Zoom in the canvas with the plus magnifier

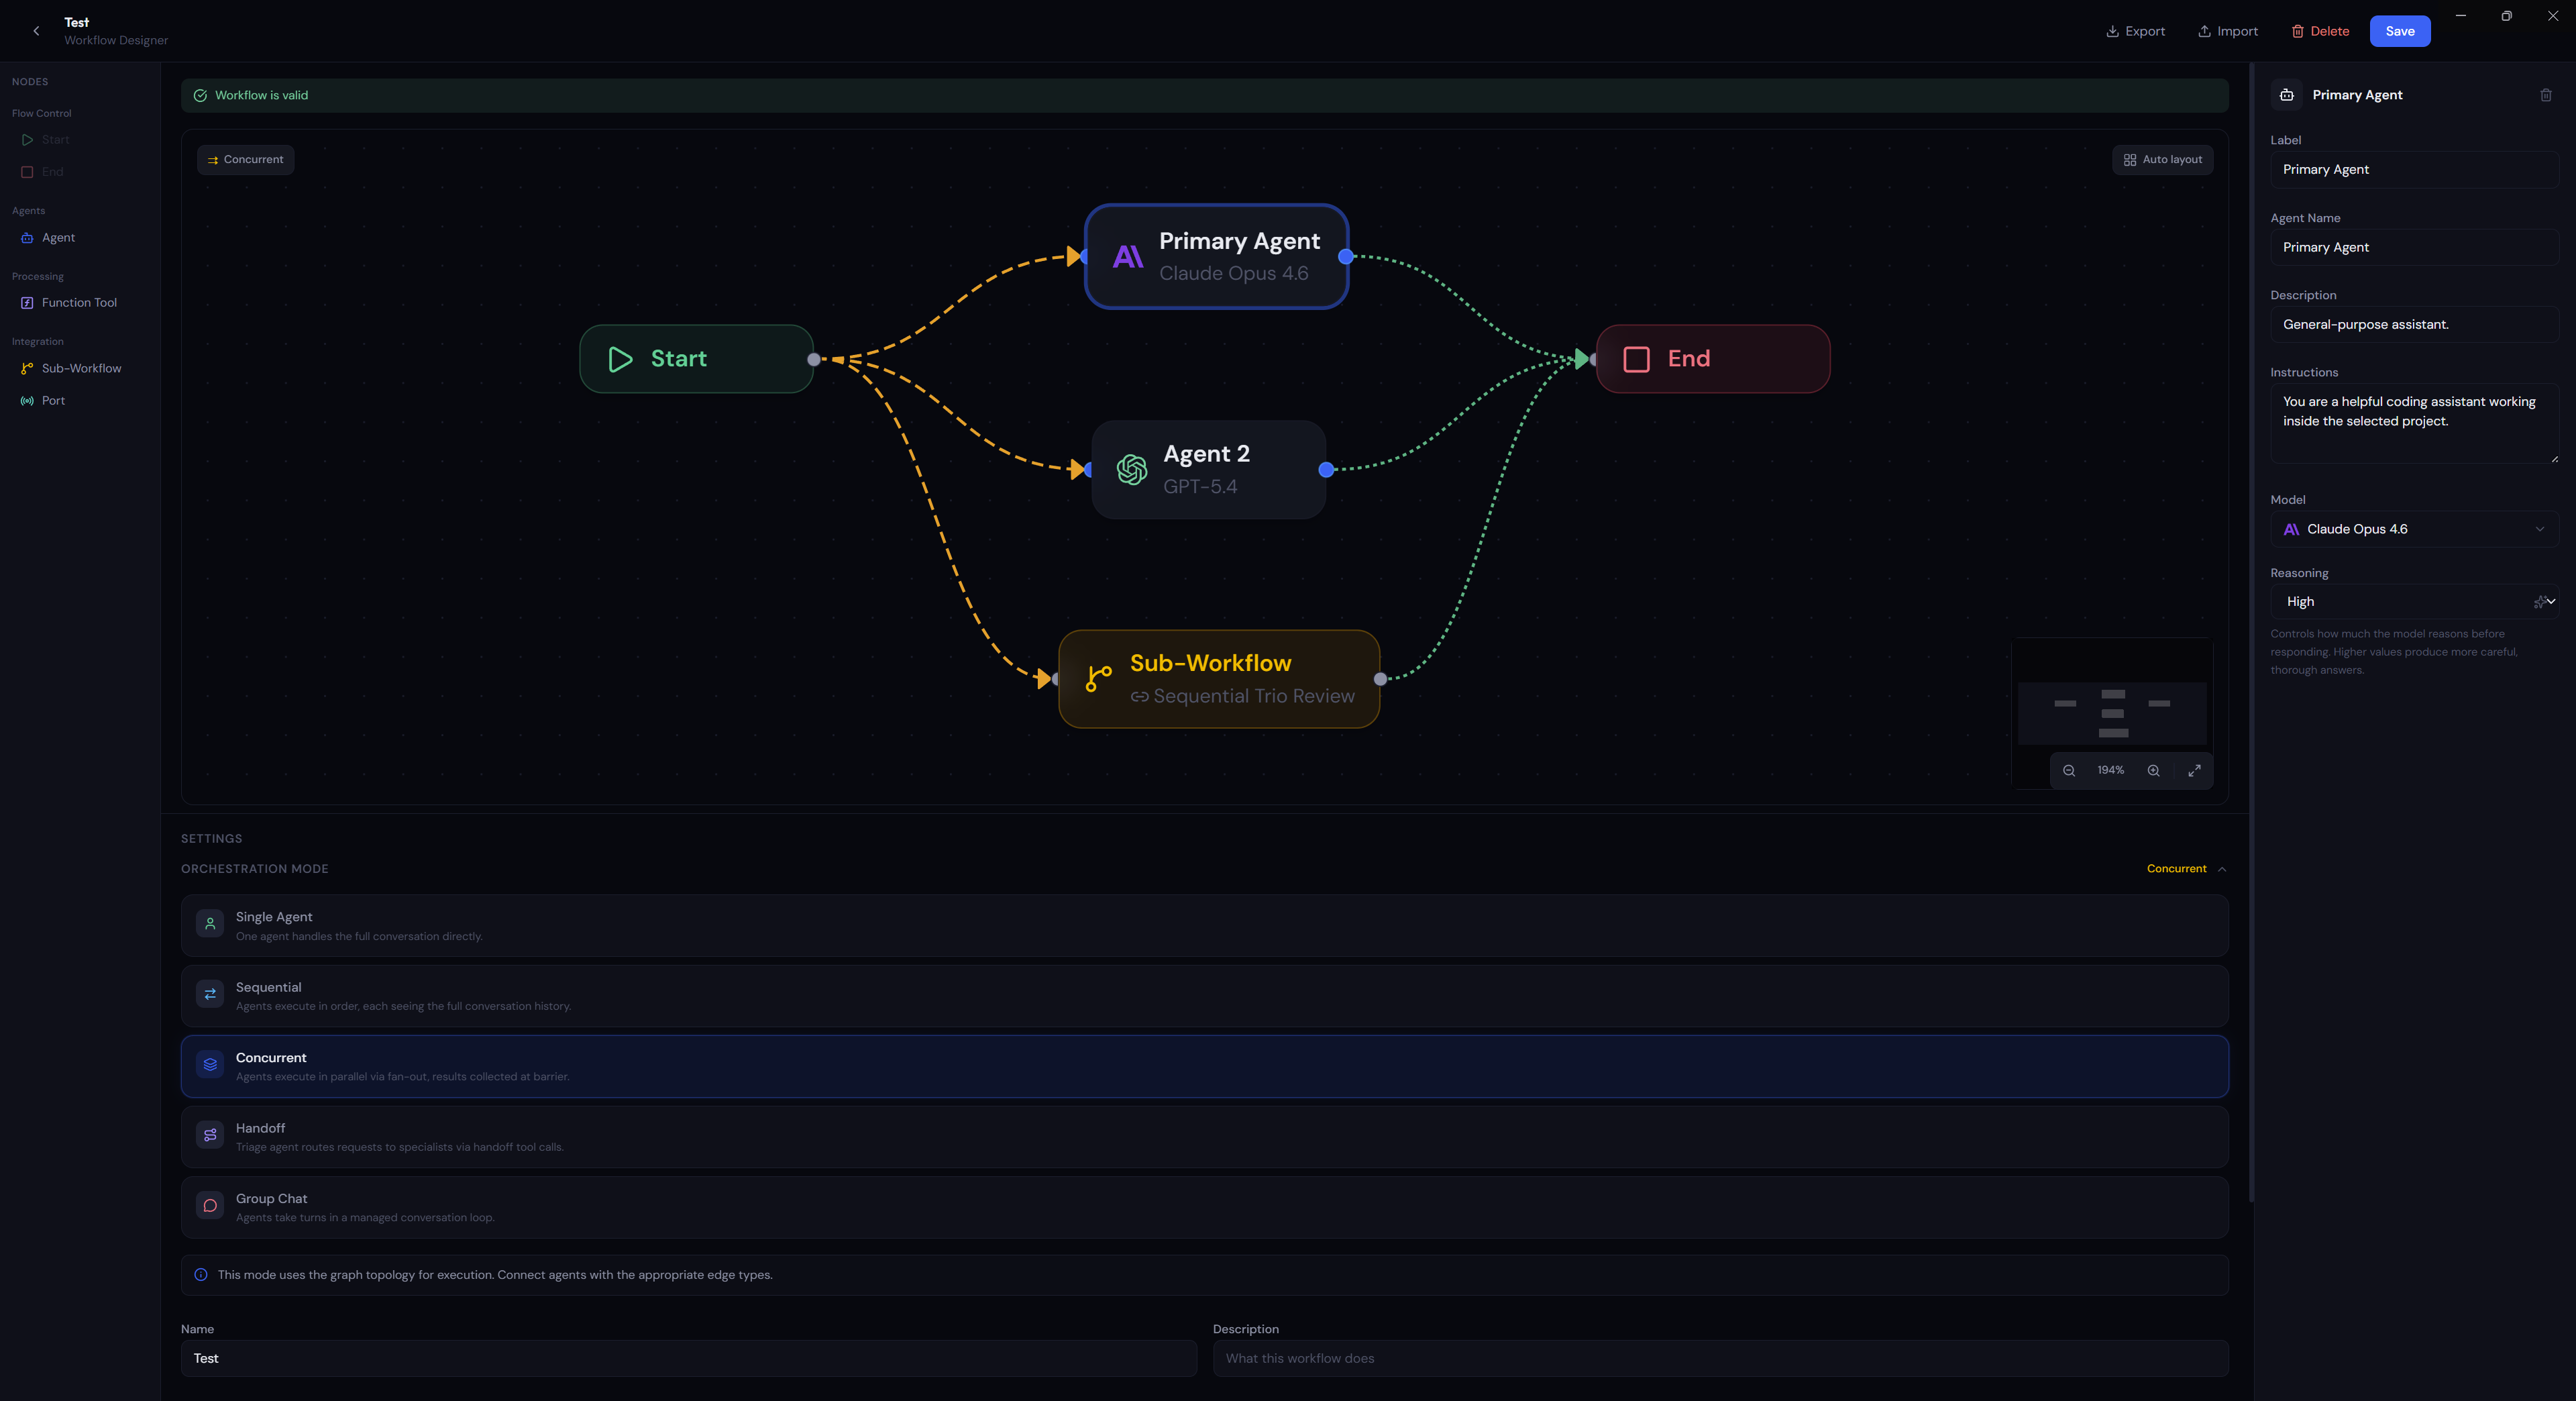tap(2153, 771)
